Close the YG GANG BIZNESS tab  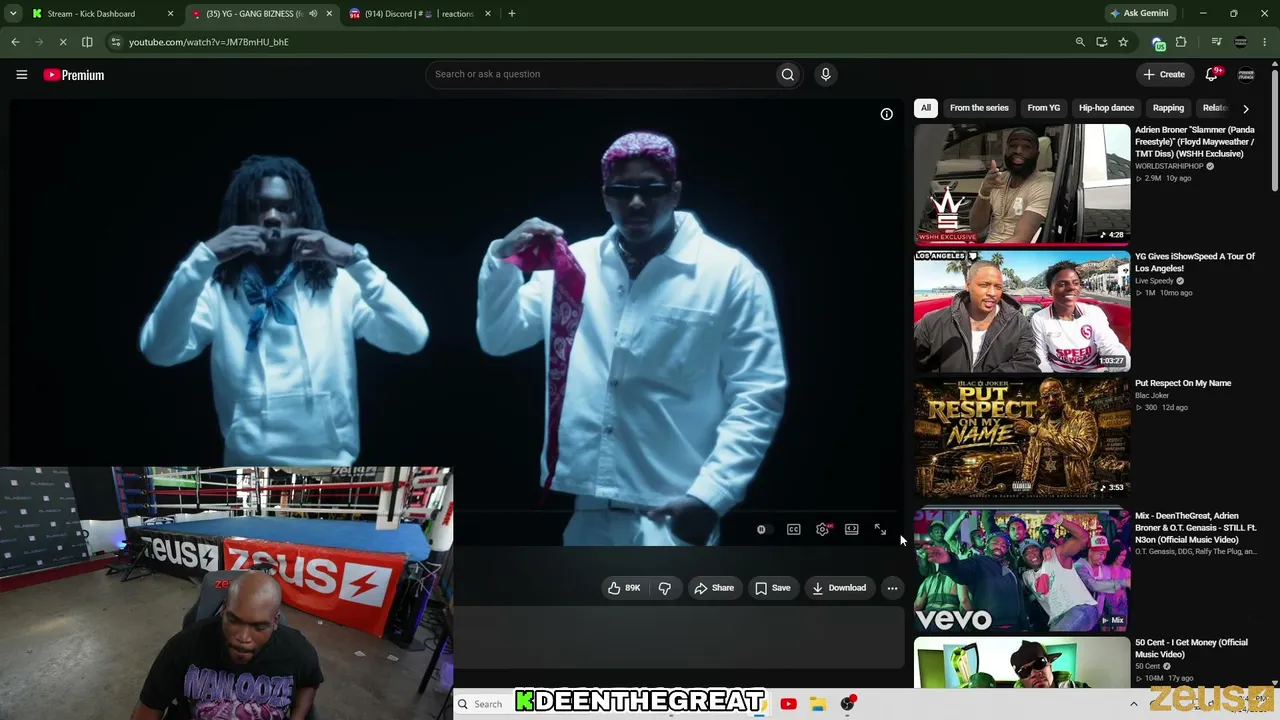(x=329, y=14)
